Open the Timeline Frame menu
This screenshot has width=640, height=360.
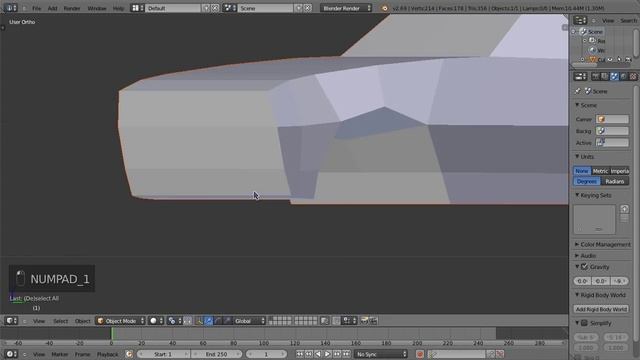pyautogui.click(x=82, y=354)
